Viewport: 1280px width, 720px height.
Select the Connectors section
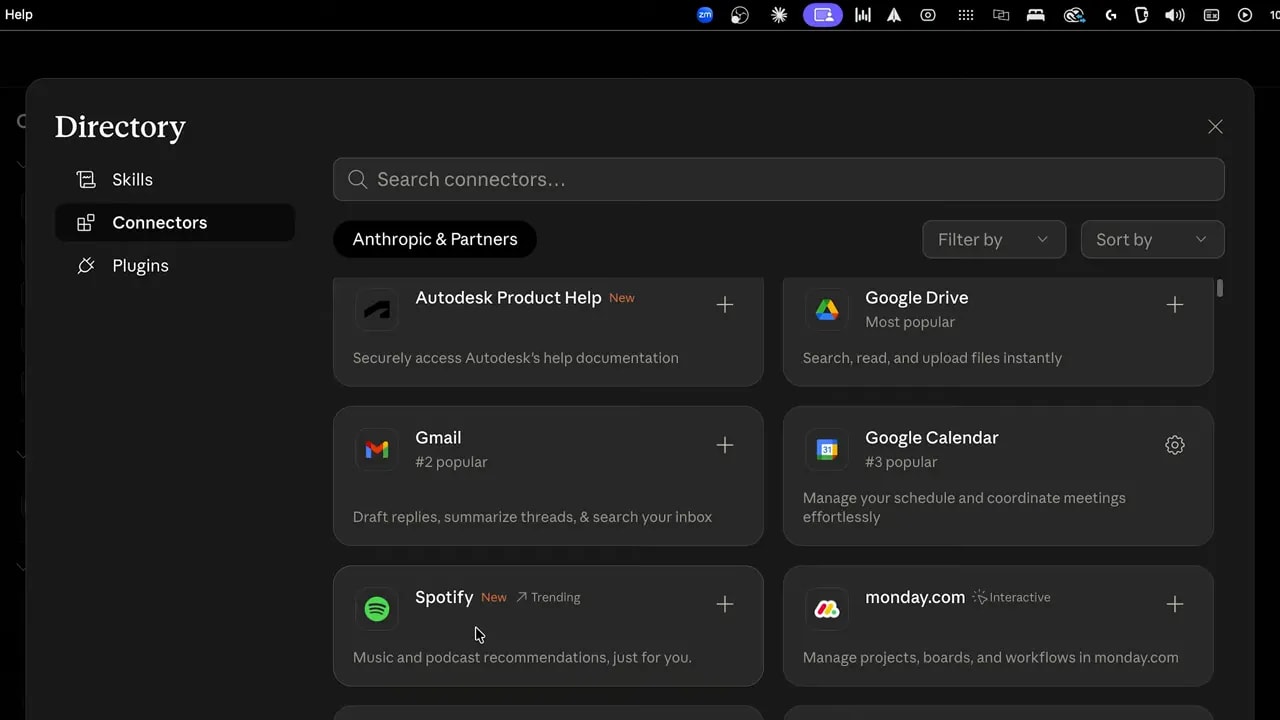coord(175,223)
